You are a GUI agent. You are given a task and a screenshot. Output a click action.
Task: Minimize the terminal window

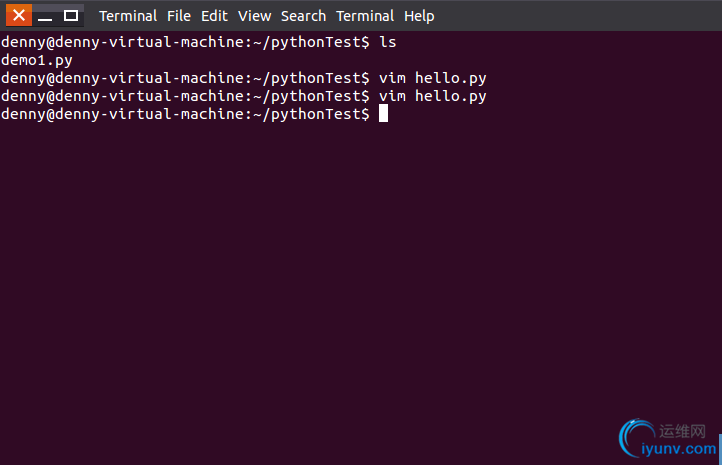click(45, 15)
